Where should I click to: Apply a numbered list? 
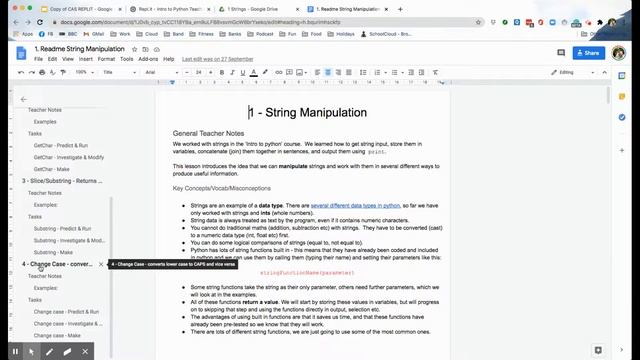377,72
